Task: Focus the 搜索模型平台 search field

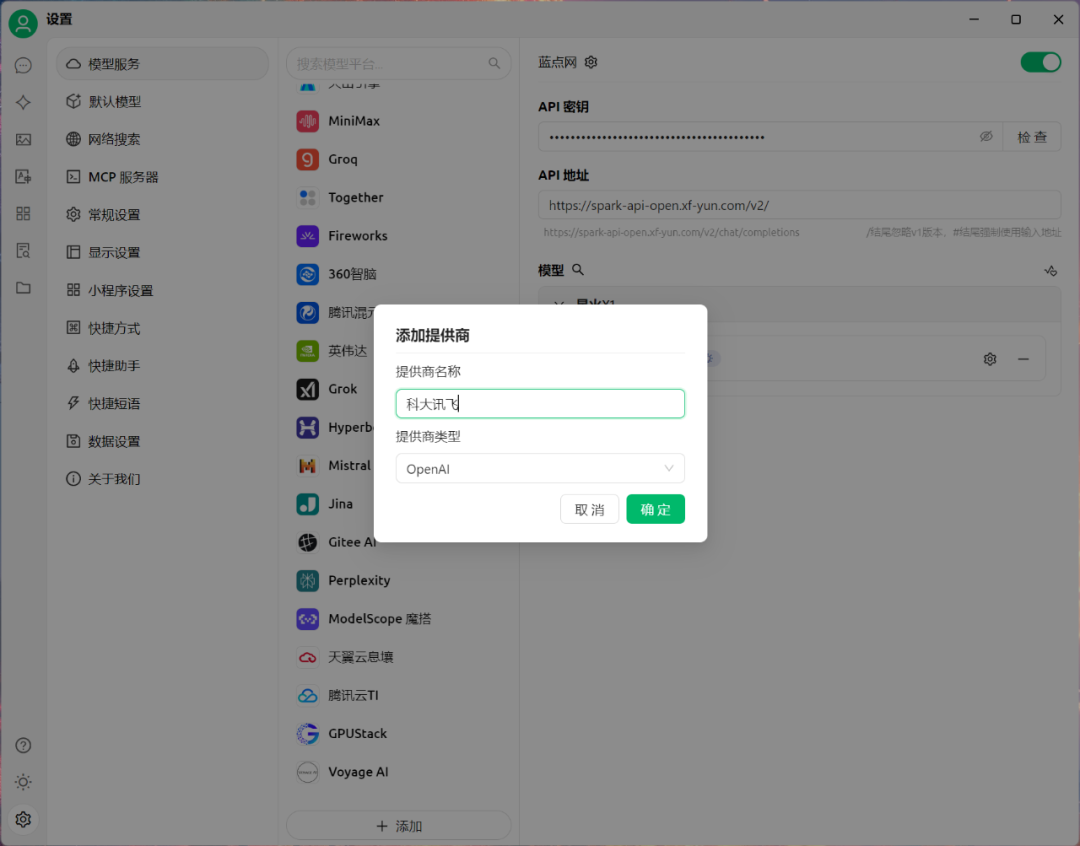Action: [x=399, y=63]
